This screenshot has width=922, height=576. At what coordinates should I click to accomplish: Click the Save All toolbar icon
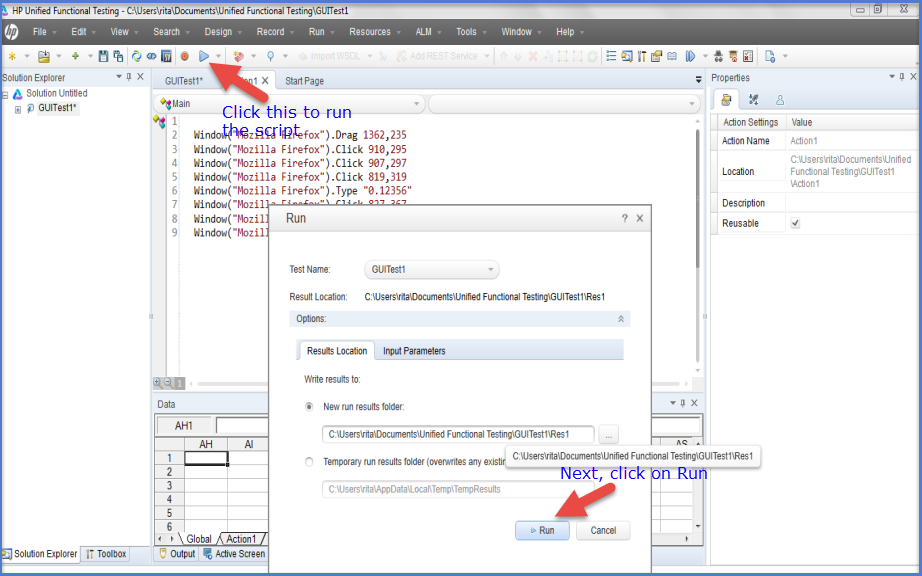118,56
